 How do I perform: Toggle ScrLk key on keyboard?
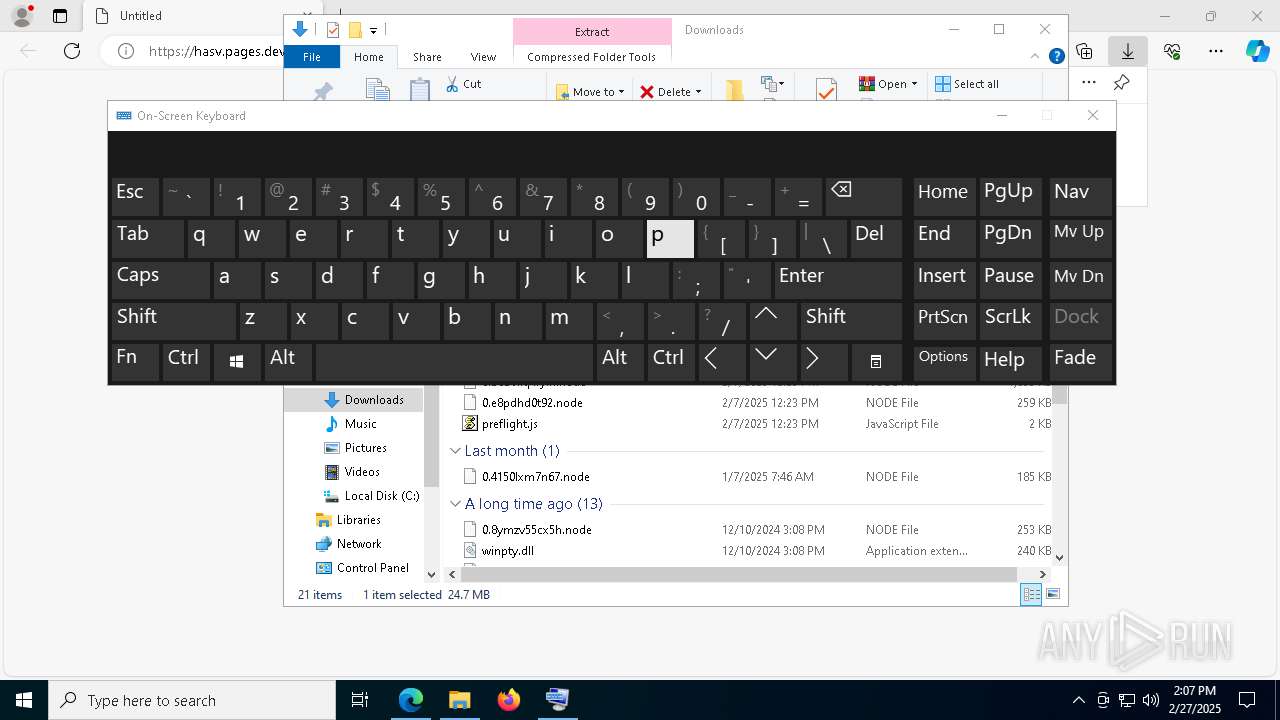pos(1011,320)
